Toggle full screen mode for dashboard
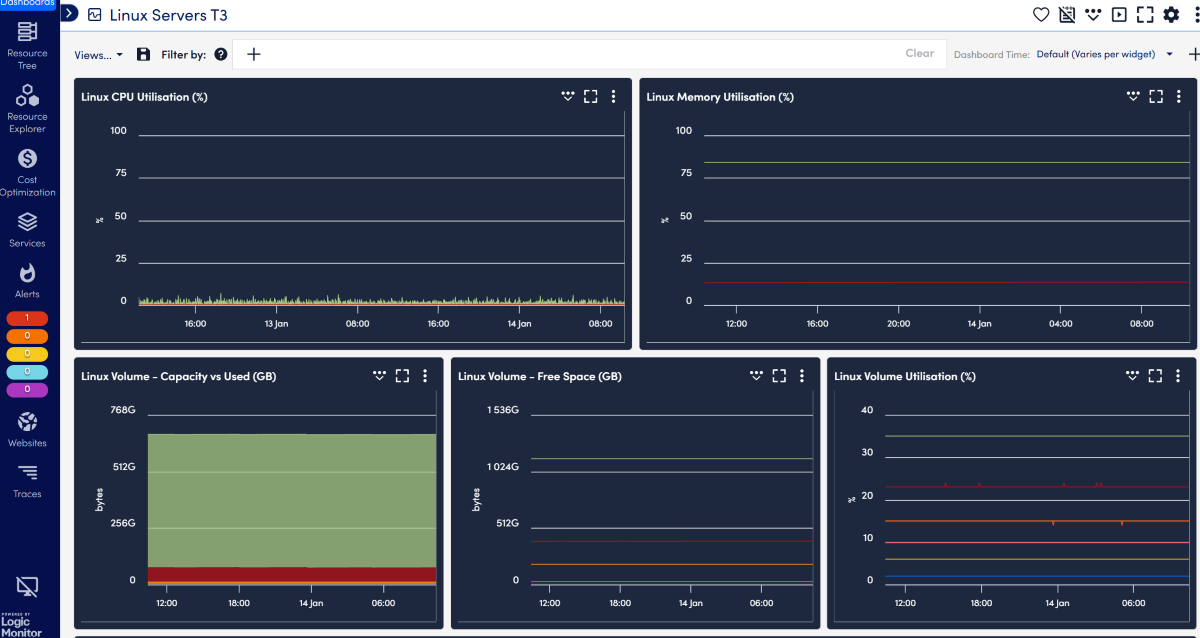This screenshot has height=638, width=1200. coord(1145,15)
